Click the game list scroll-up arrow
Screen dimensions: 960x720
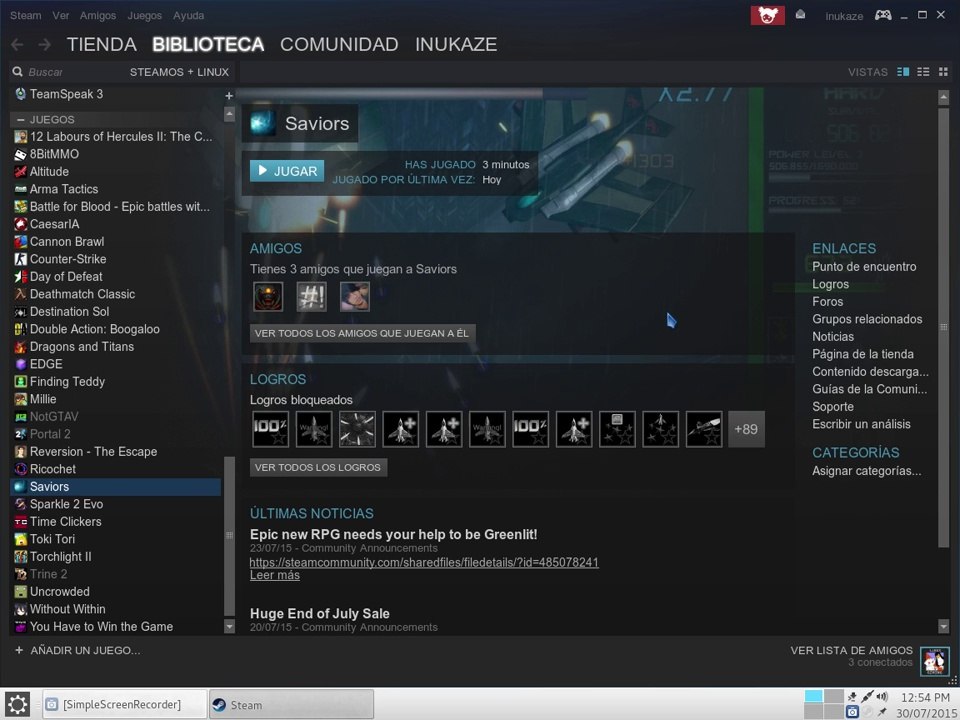[x=230, y=114]
